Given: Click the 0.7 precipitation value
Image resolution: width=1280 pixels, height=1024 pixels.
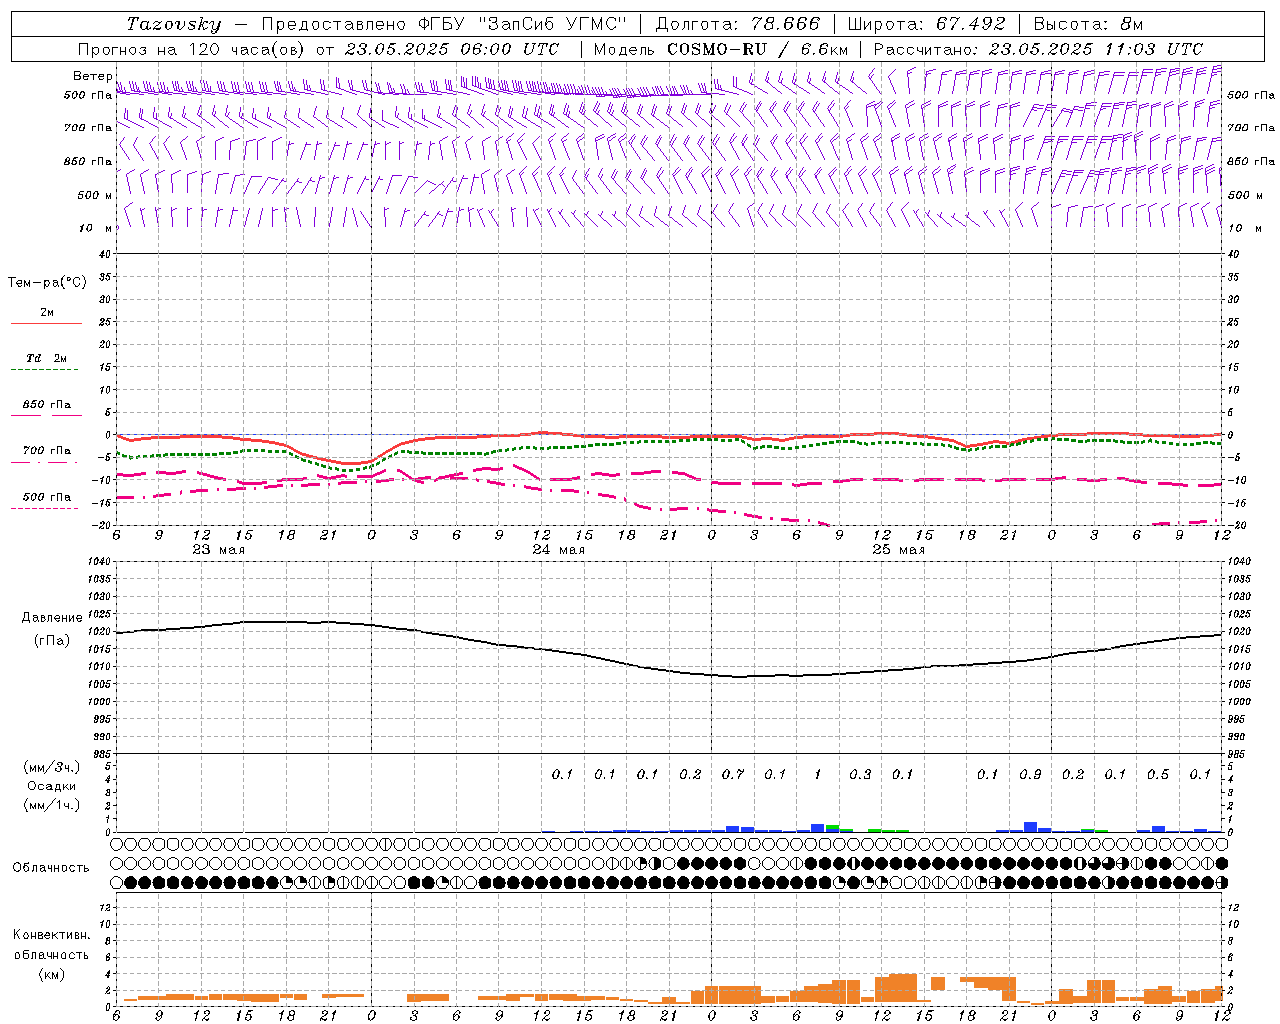Looking at the screenshot, I should tap(732, 774).
